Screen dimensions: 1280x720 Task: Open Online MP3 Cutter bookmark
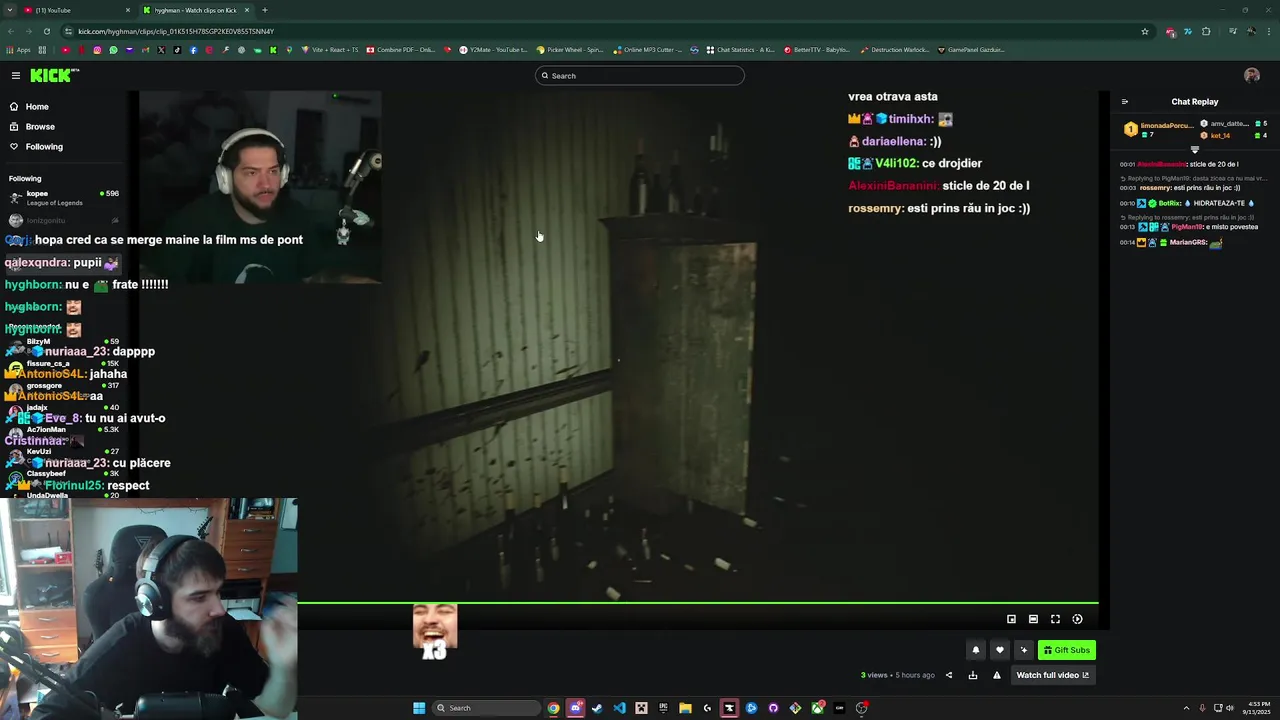pos(648,50)
